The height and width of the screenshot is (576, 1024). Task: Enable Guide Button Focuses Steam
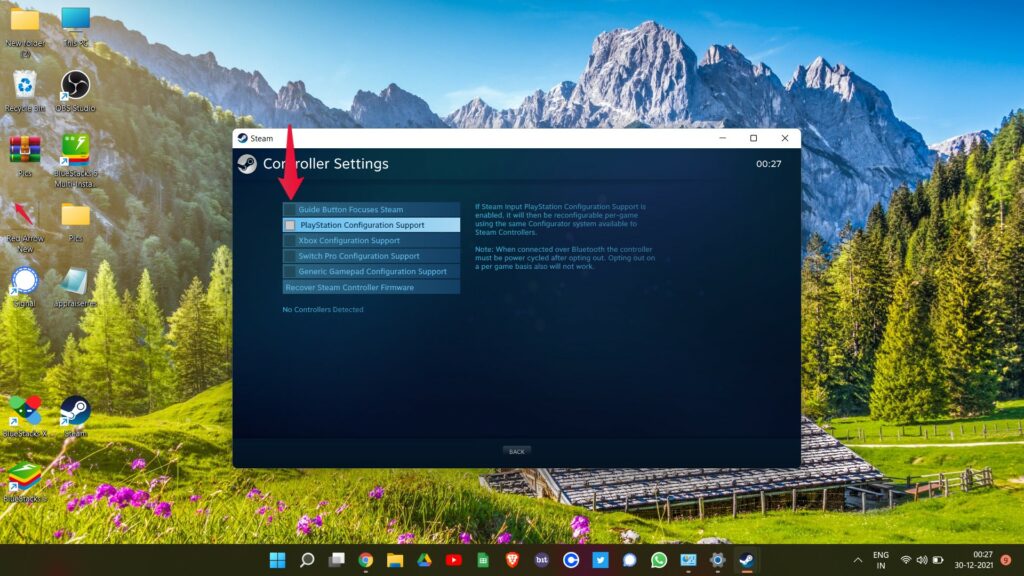point(370,209)
